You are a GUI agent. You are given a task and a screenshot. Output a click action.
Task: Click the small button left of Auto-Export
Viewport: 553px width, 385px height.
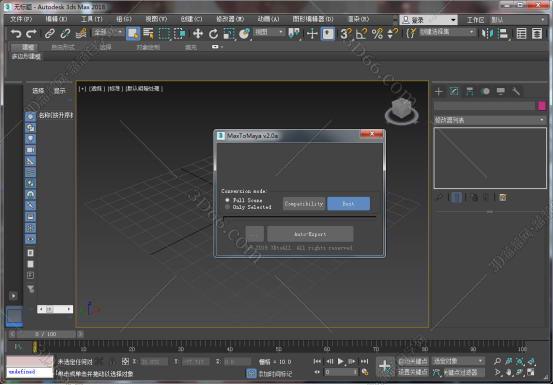tap(255, 234)
